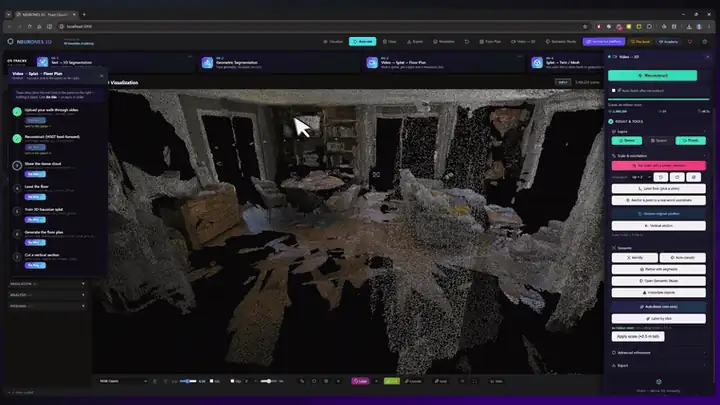Open Semantic Studio in the top toolbar
Viewport: 720px width, 405px height.
coord(561,41)
